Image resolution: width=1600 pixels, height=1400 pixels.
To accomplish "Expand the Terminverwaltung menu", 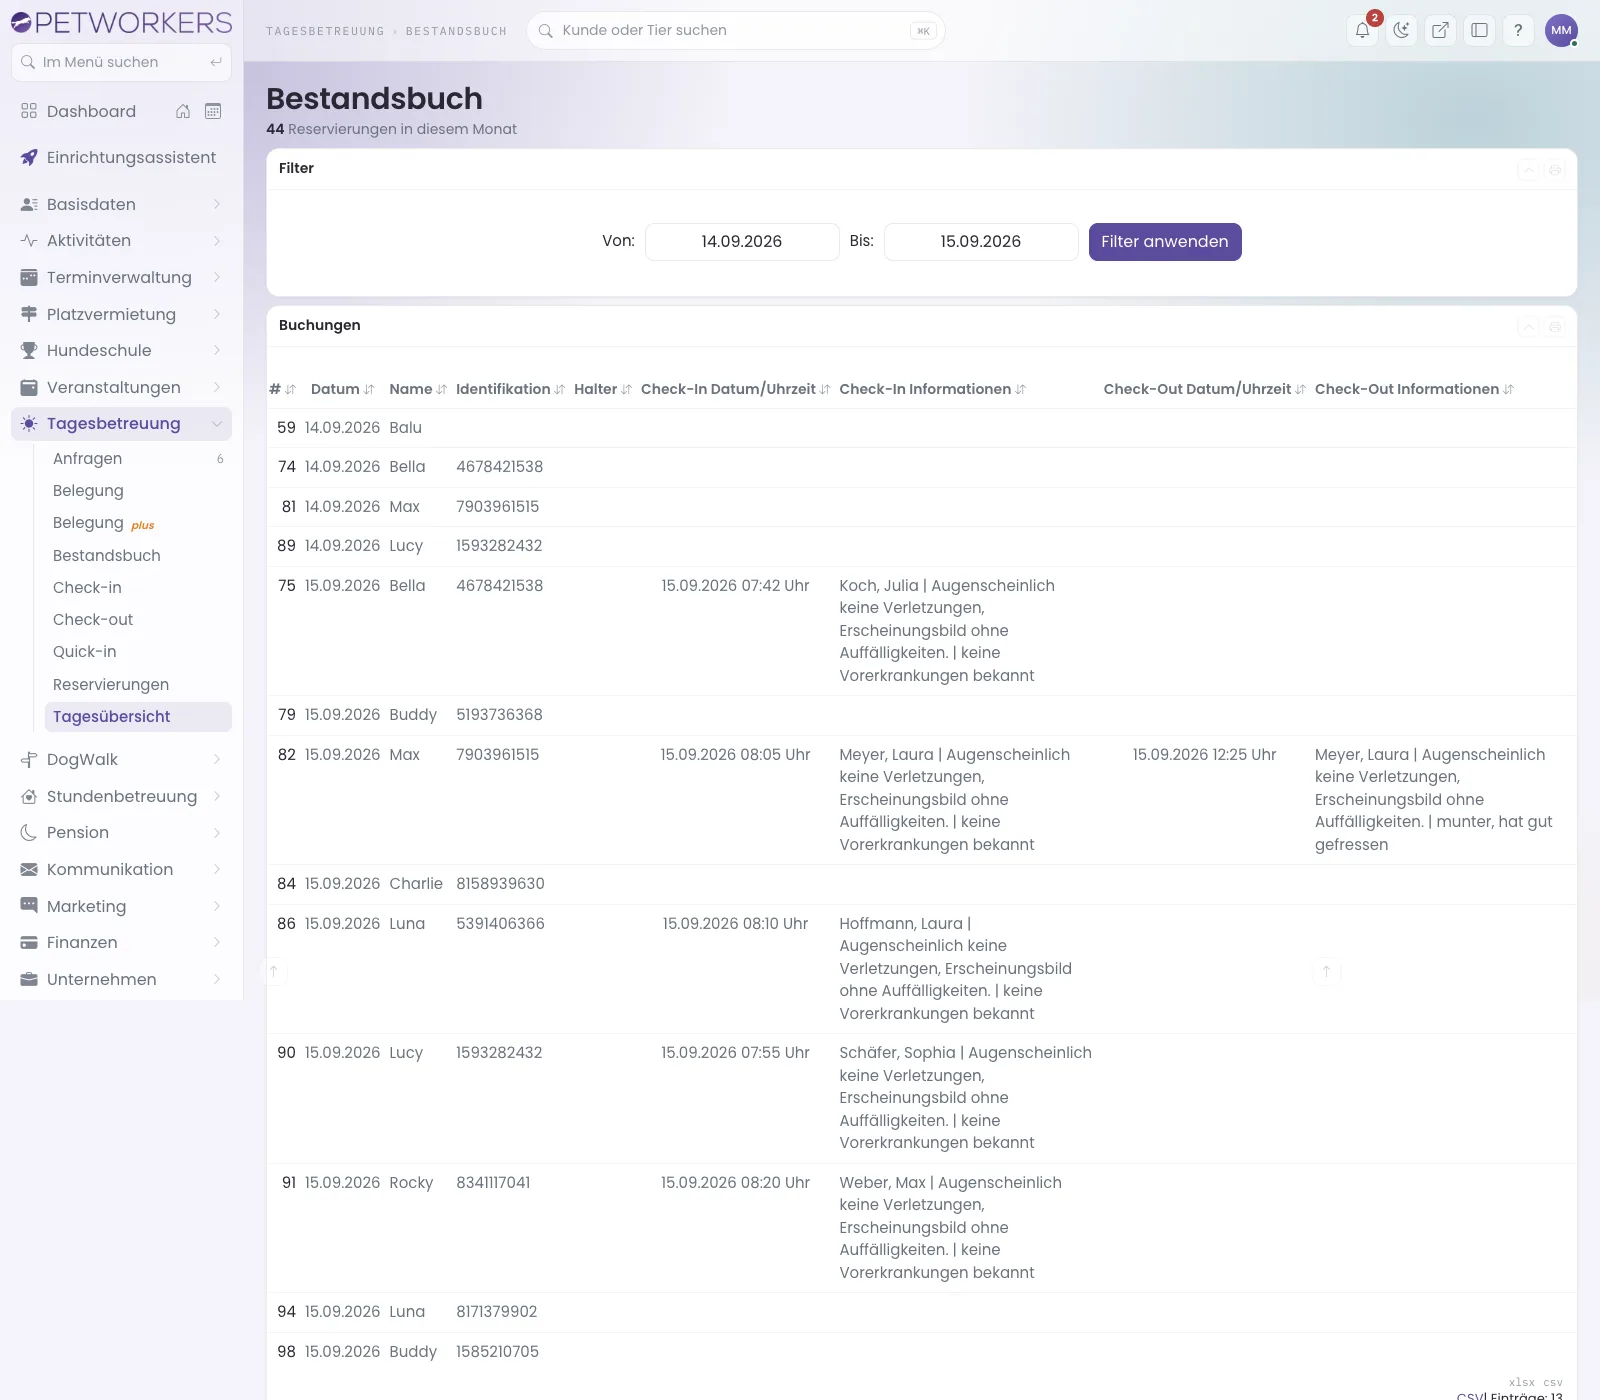I will [x=121, y=277].
